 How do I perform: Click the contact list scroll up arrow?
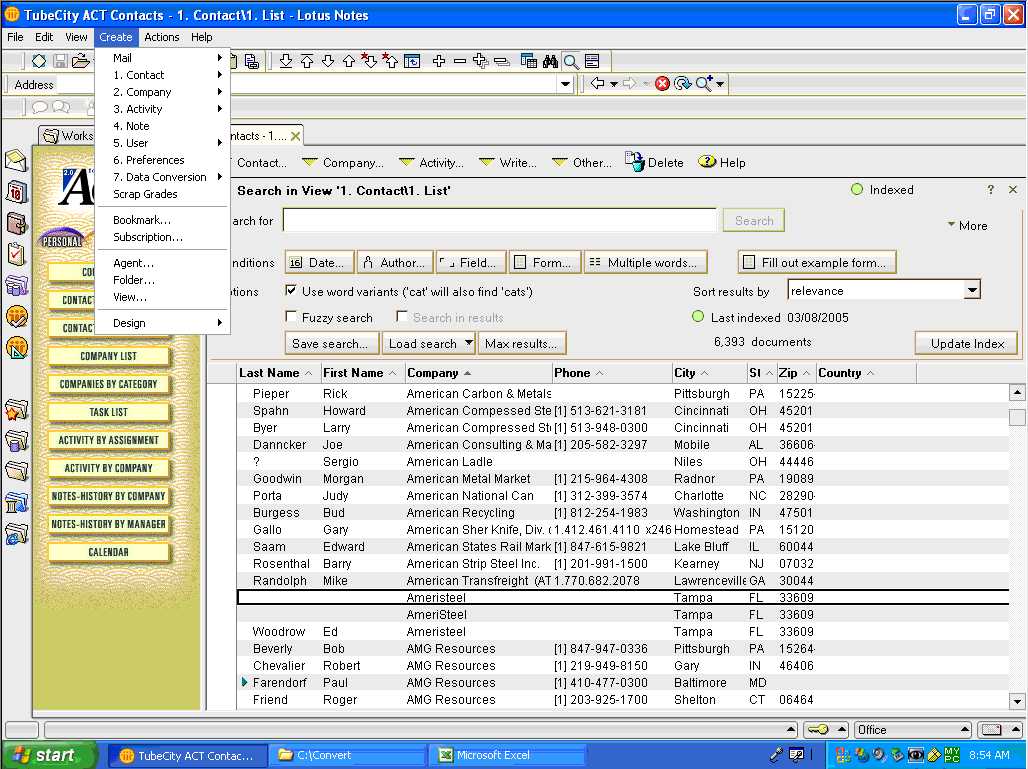(x=1016, y=393)
